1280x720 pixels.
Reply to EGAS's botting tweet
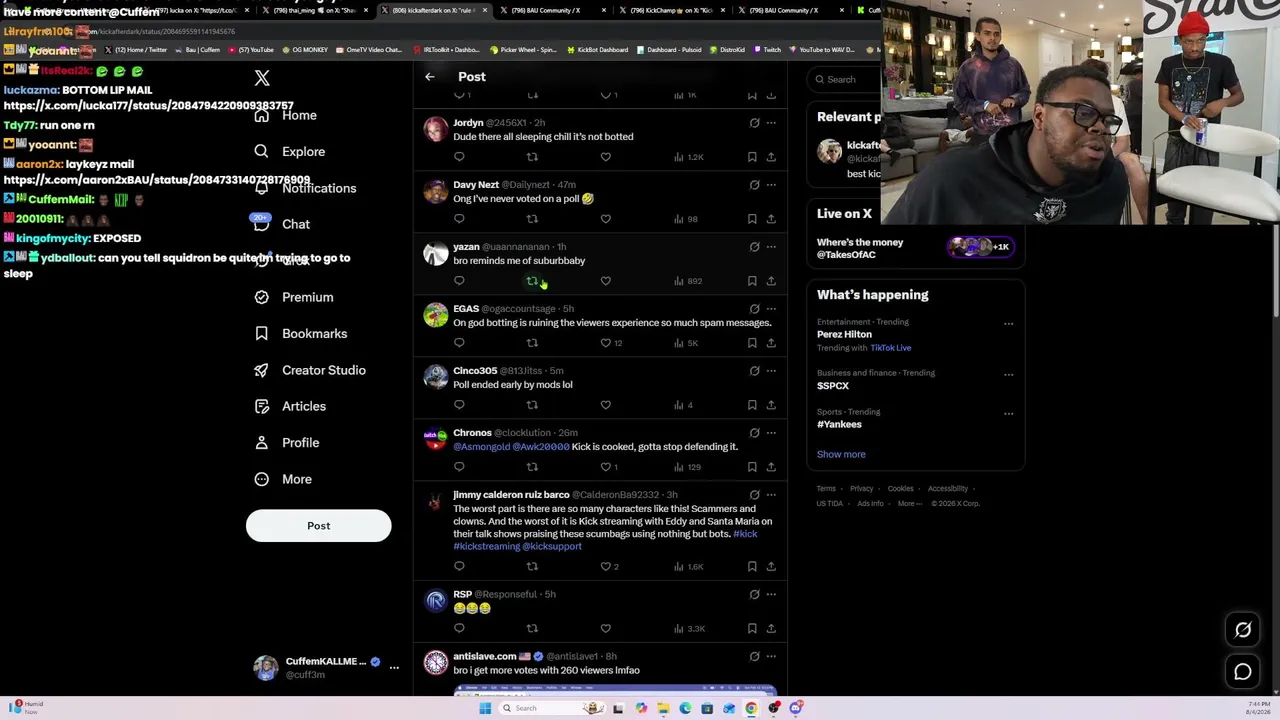459,343
